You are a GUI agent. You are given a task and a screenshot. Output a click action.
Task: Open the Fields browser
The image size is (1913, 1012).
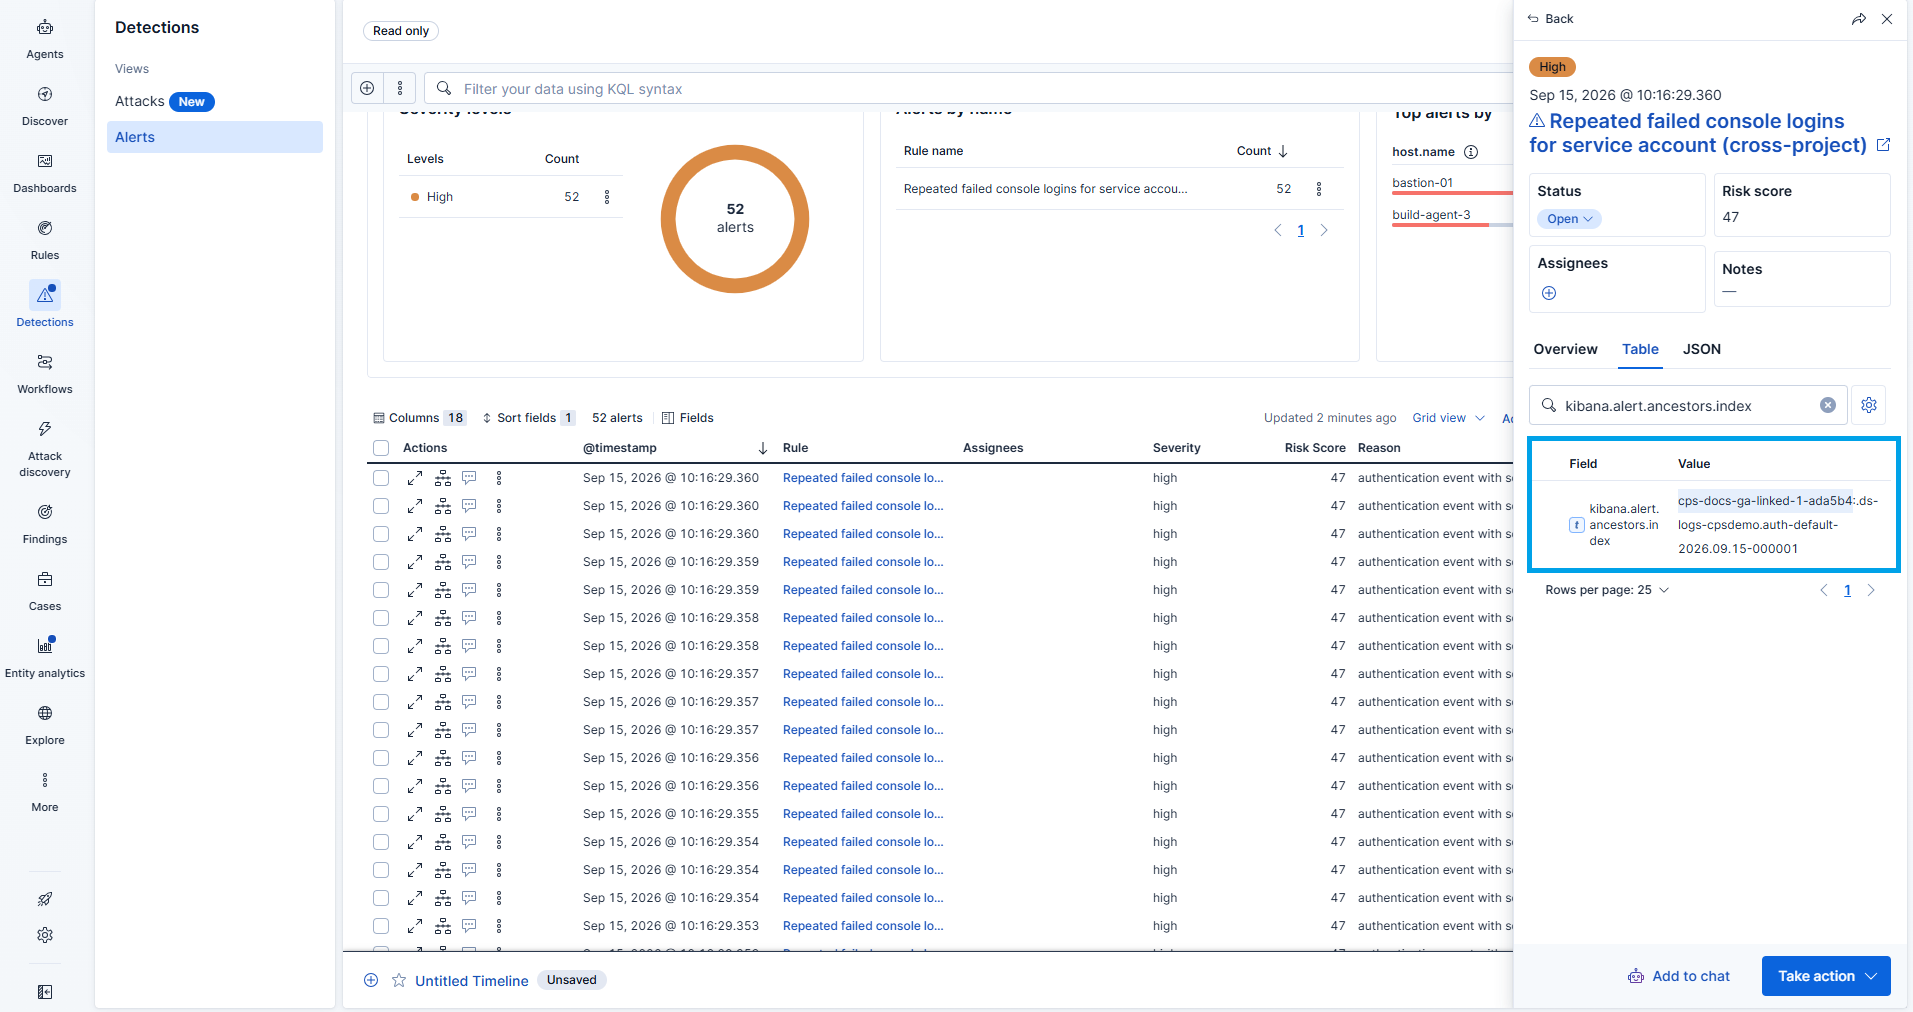688,418
